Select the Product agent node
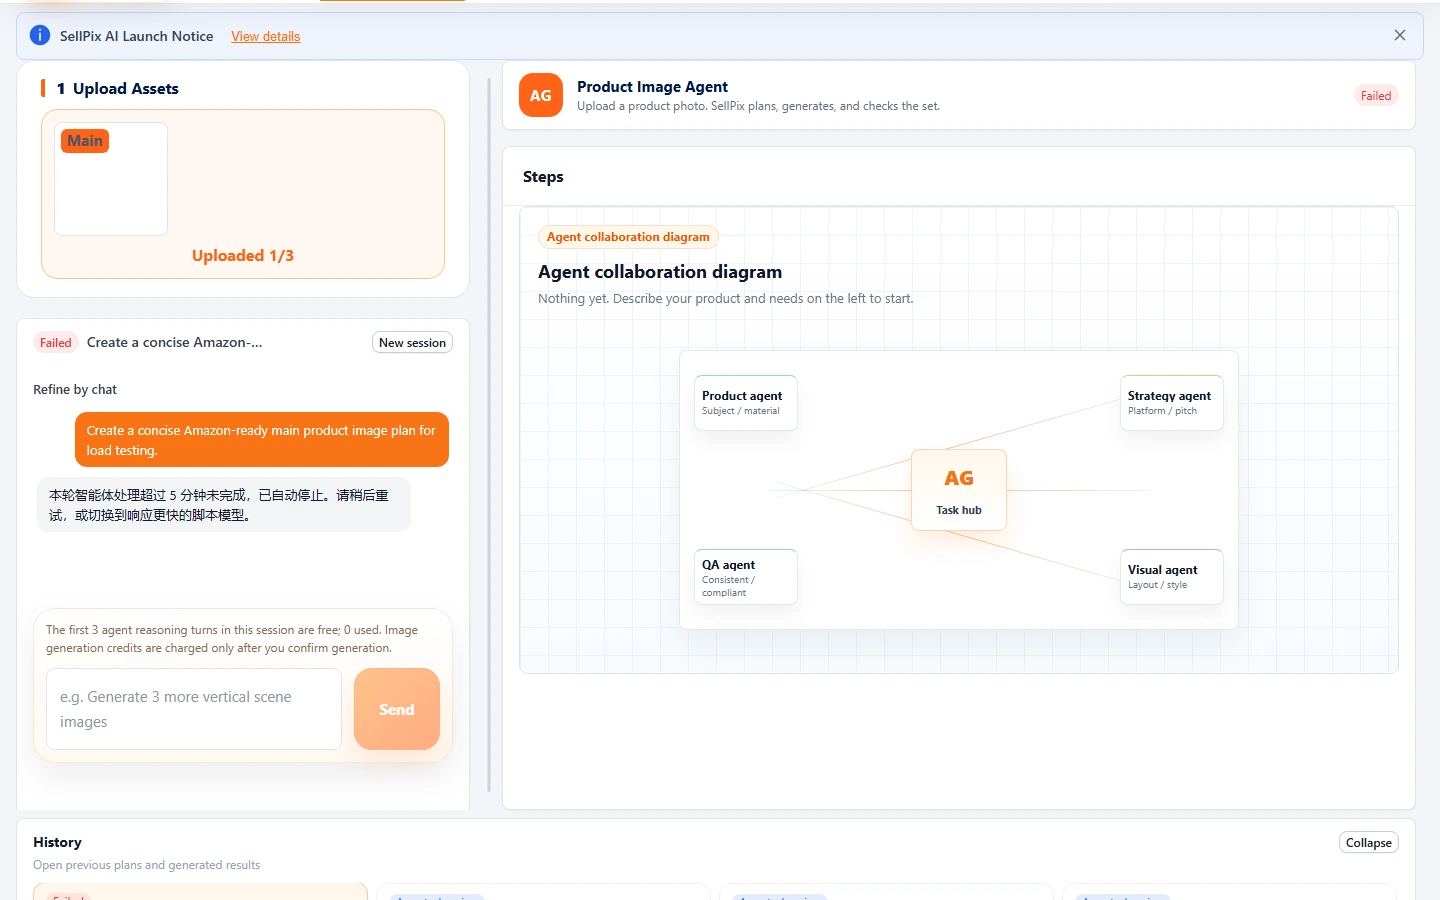This screenshot has height=900, width=1440. (746, 402)
